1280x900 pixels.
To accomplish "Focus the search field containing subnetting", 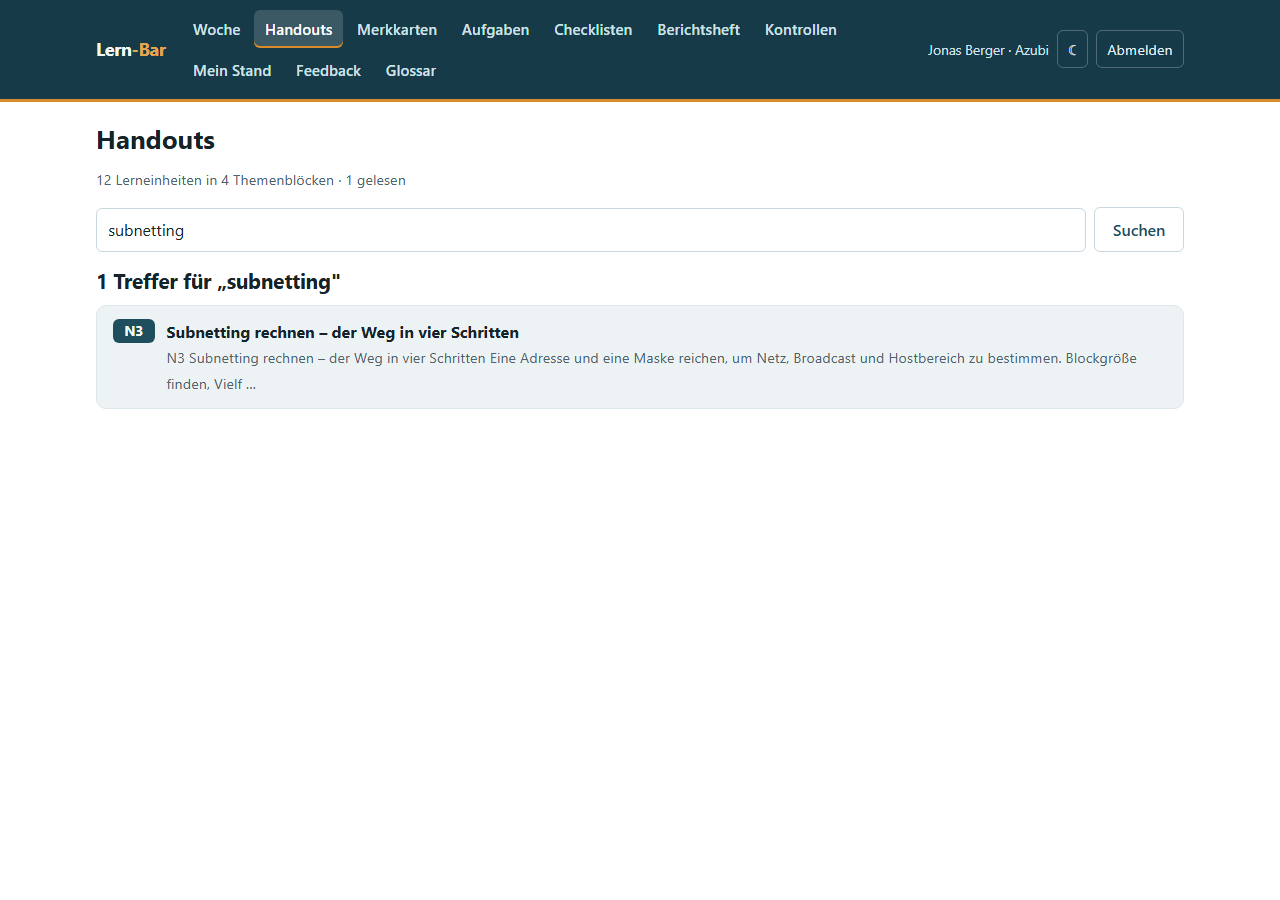I will coord(591,230).
